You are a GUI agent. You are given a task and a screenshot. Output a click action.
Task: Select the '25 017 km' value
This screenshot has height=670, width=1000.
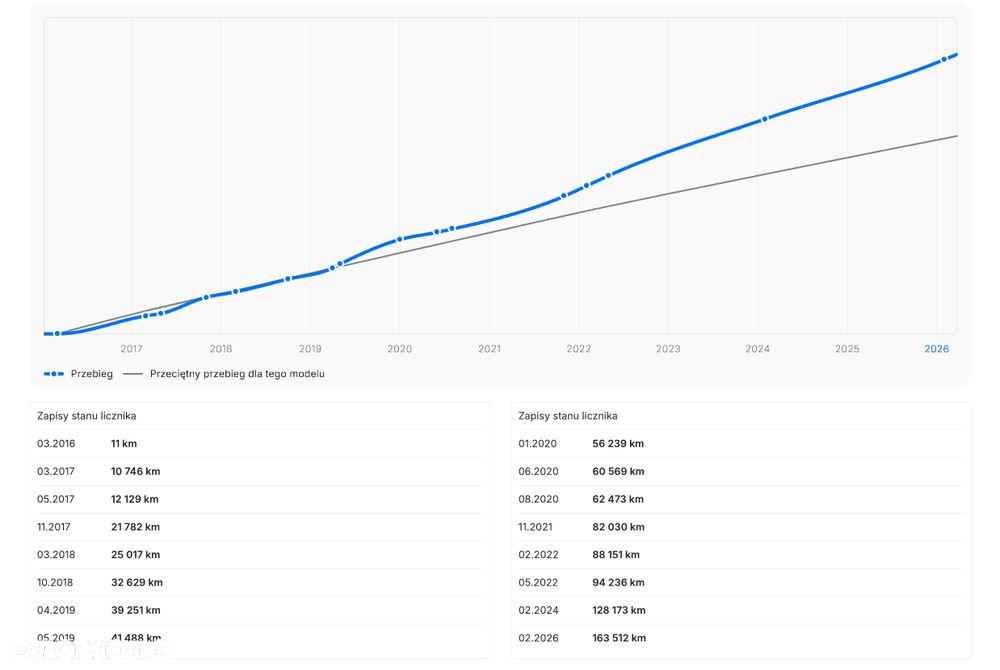[135, 555]
